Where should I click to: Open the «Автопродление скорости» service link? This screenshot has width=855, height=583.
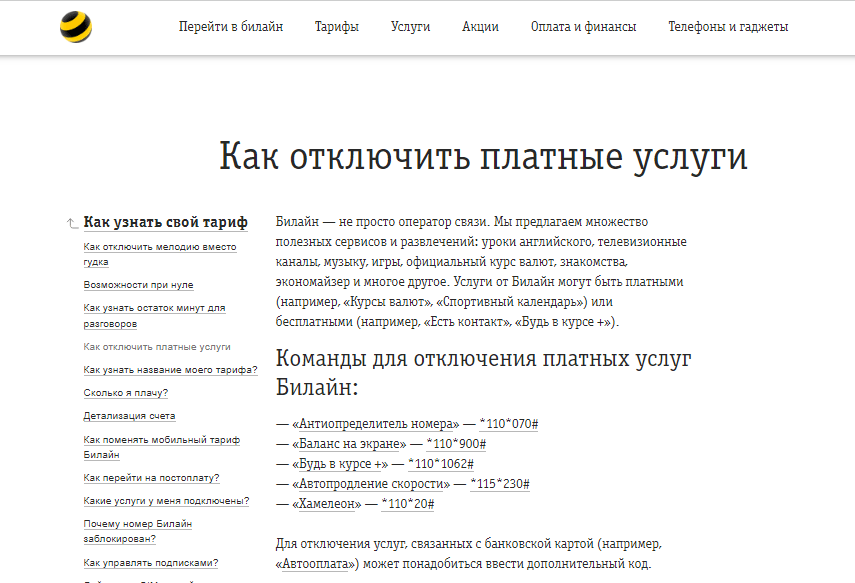point(370,484)
